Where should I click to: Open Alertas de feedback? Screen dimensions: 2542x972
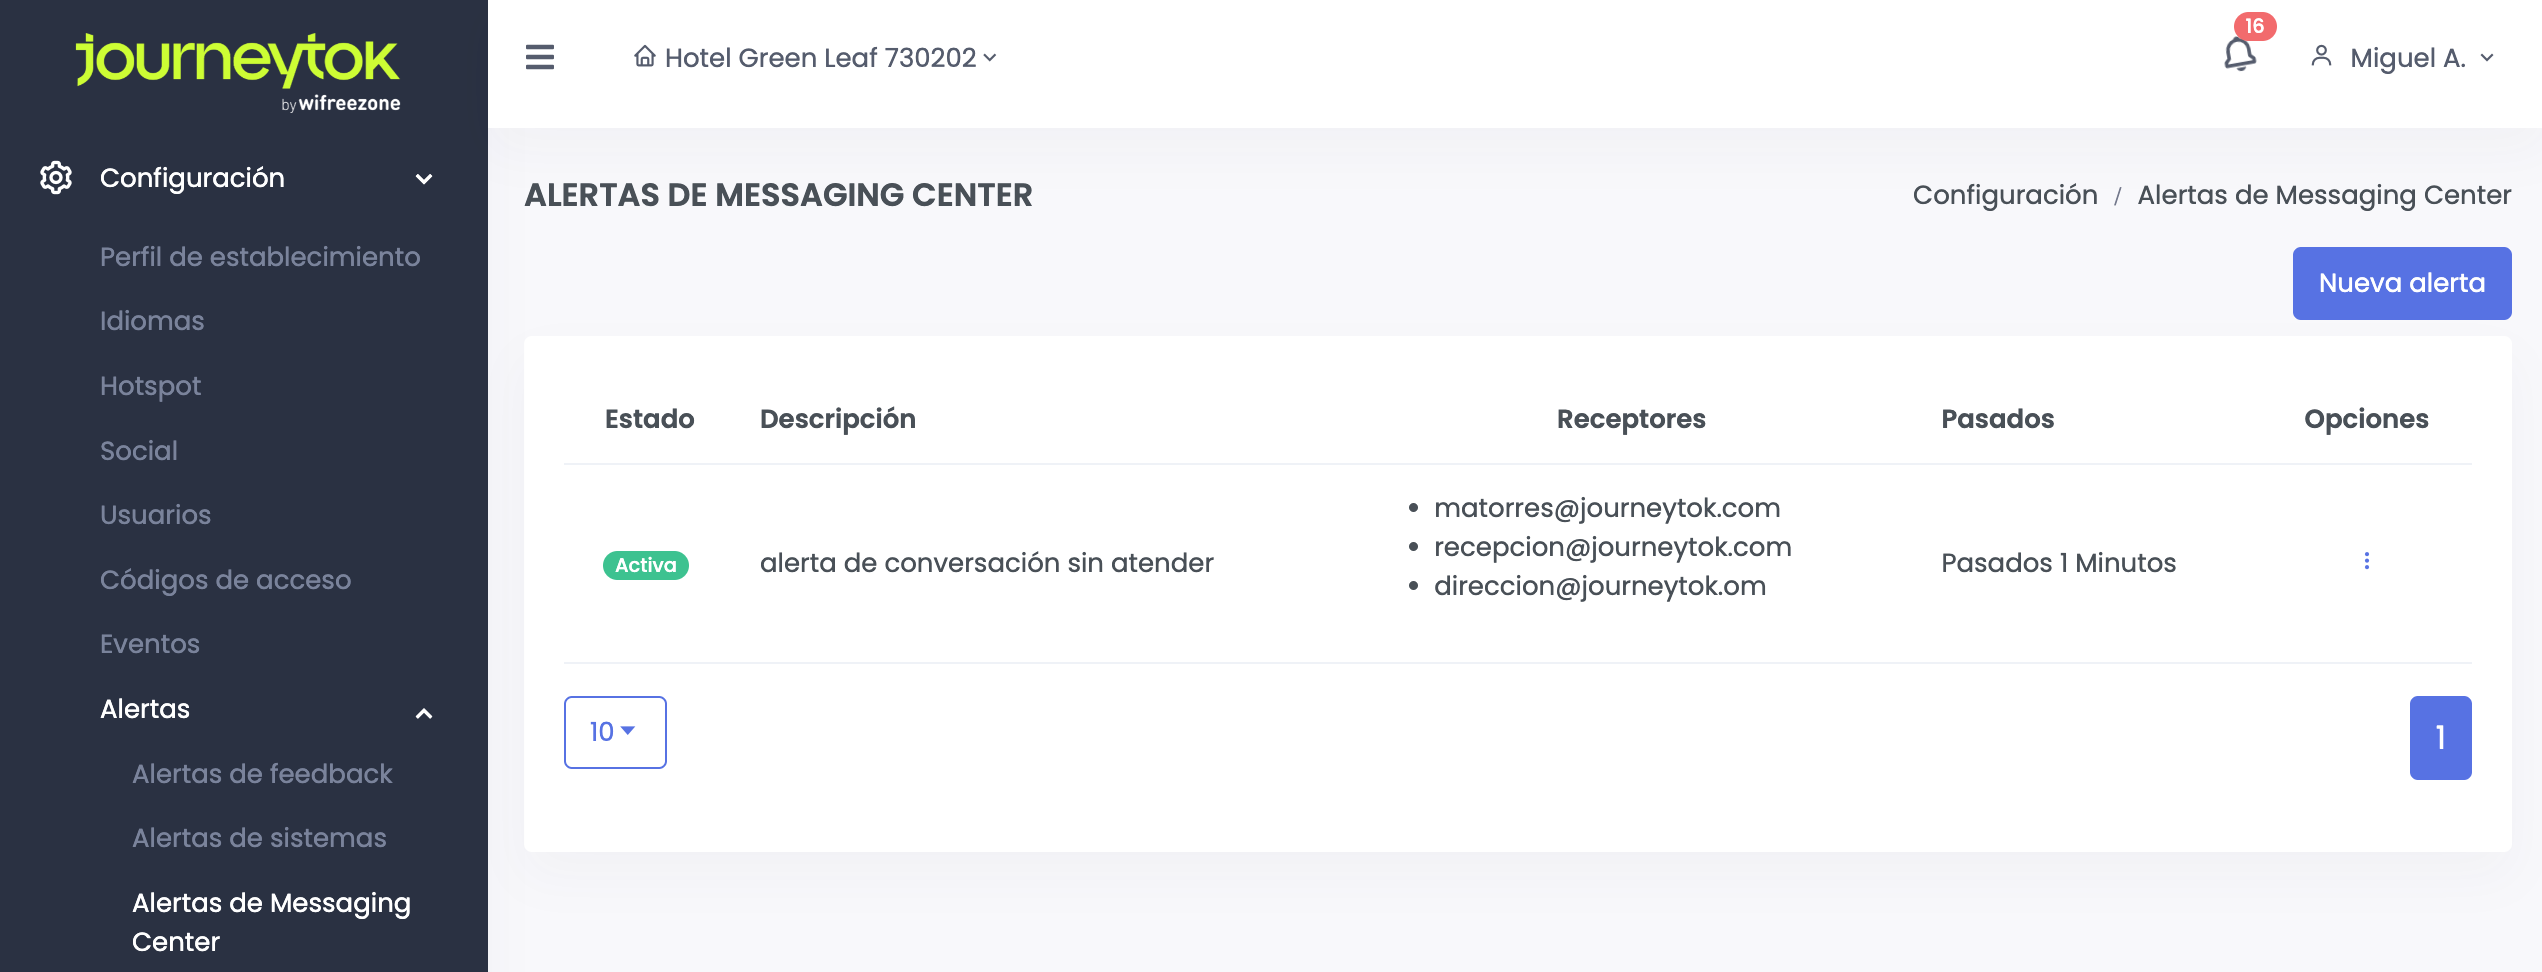(262, 774)
